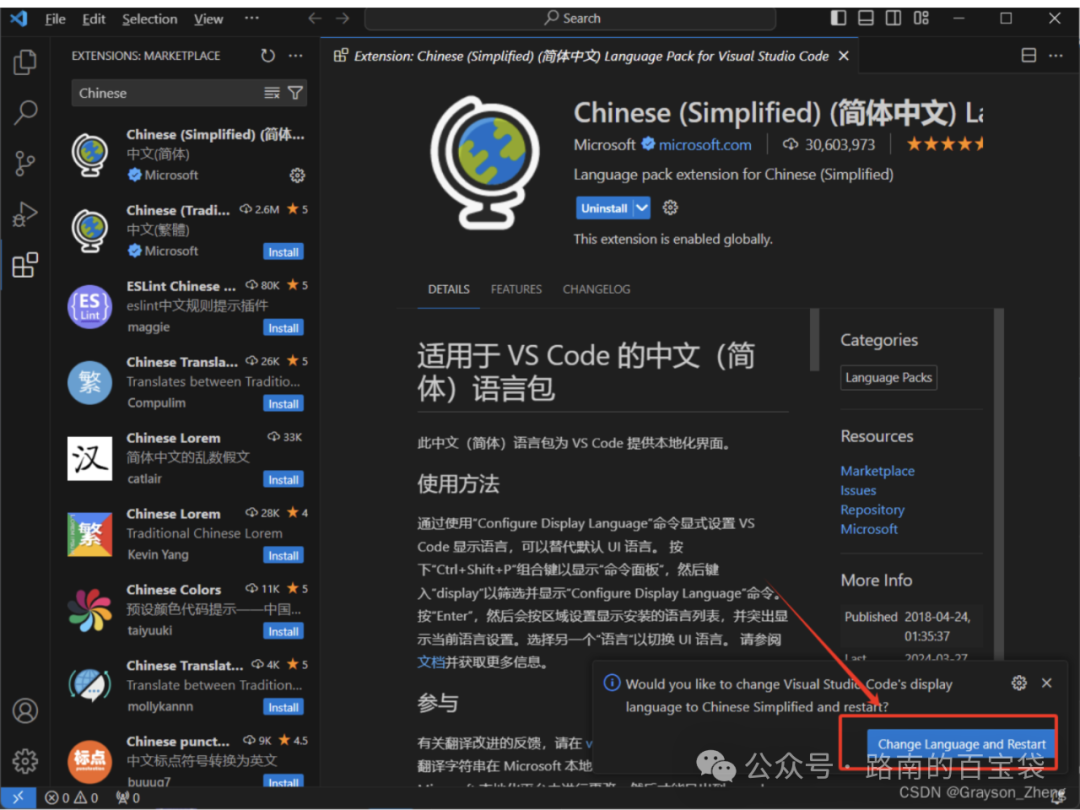Refresh the extensions marketplace list
The width and height of the screenshot is (1080, 810).
click(268, 56)
